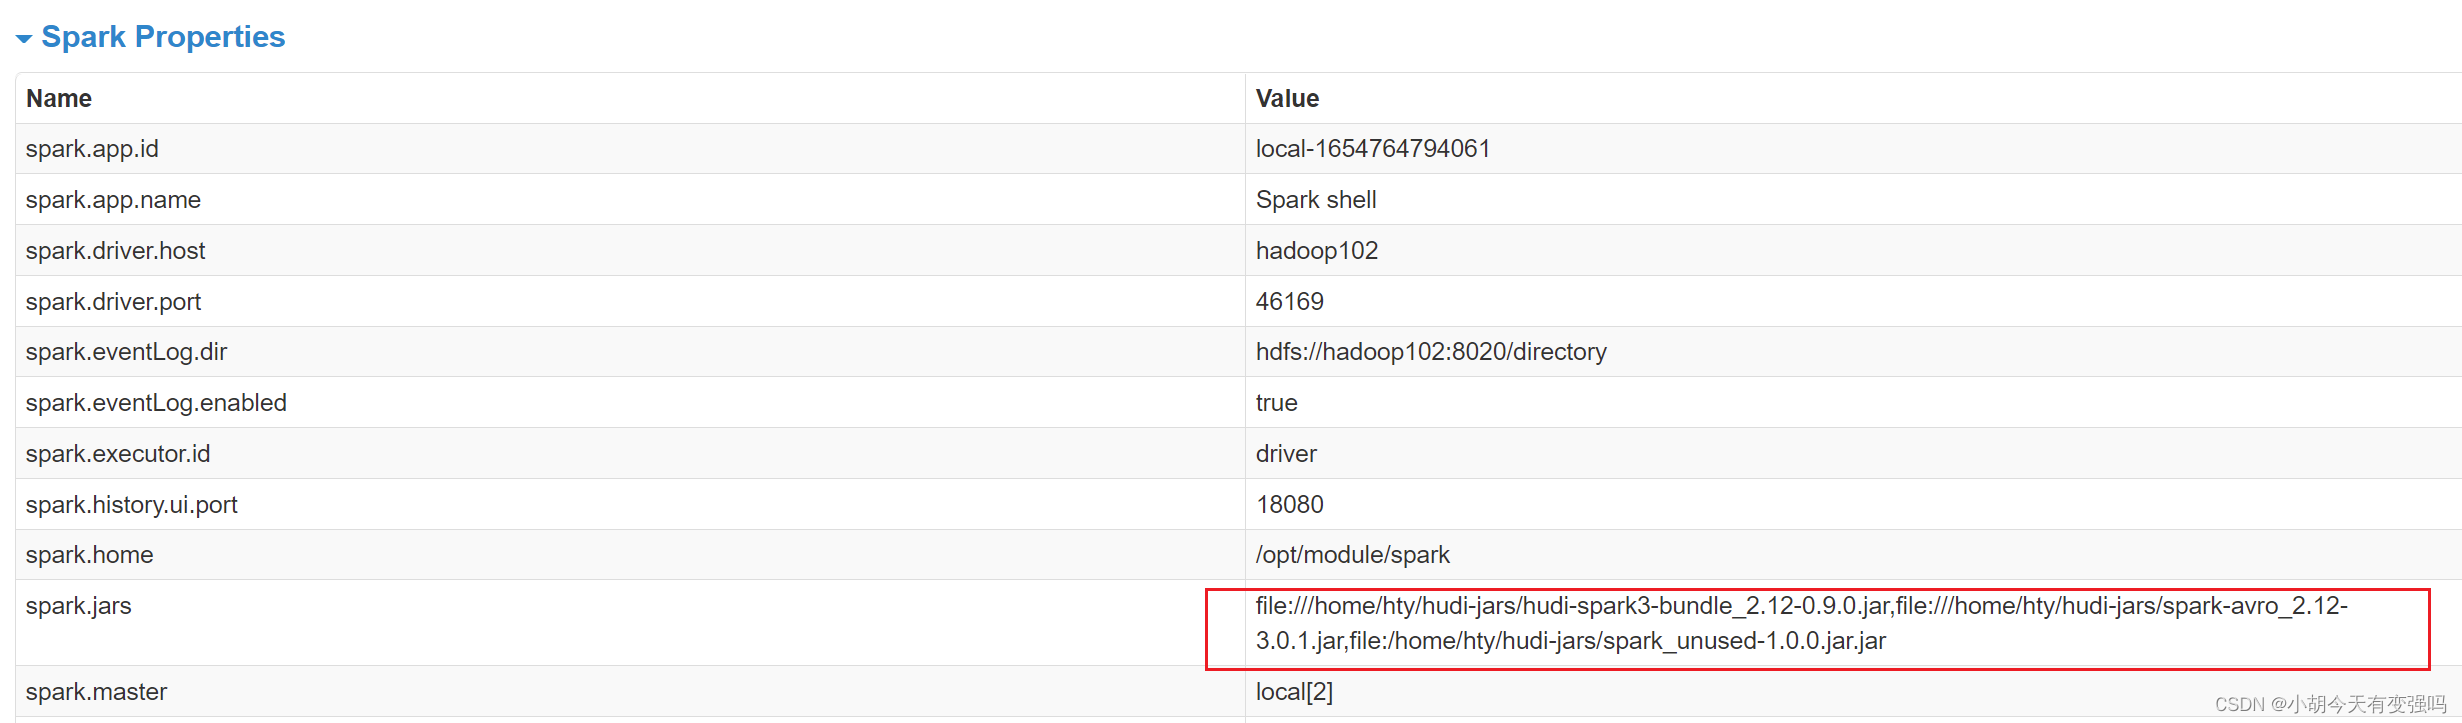The height and width of the screenshot is (723, 2462).
Task: Select the hdfs://hadoop102:8020/directory value
Action: (1431, 352)
